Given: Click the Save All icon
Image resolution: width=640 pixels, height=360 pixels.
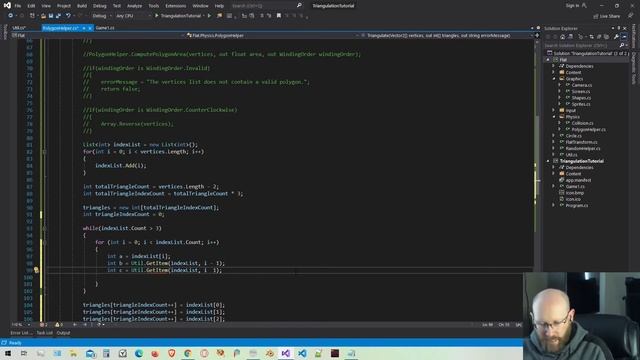Looking at the screenshot, I should click(x=58, y=16).
